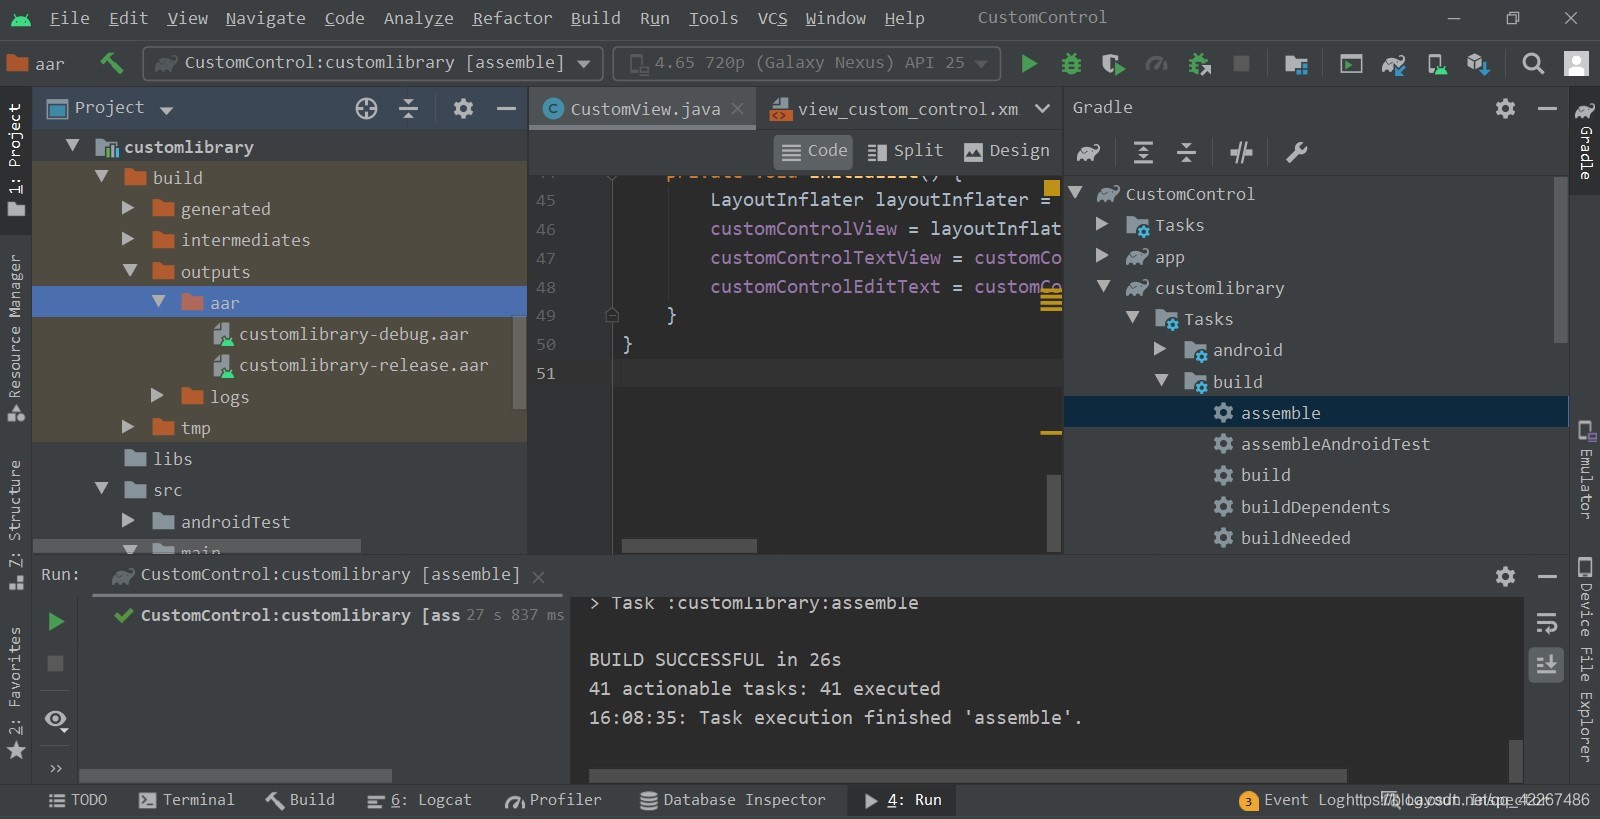Open SDK Manager icon
This screenshot has height=819, width=1600.
[1478, 64]
